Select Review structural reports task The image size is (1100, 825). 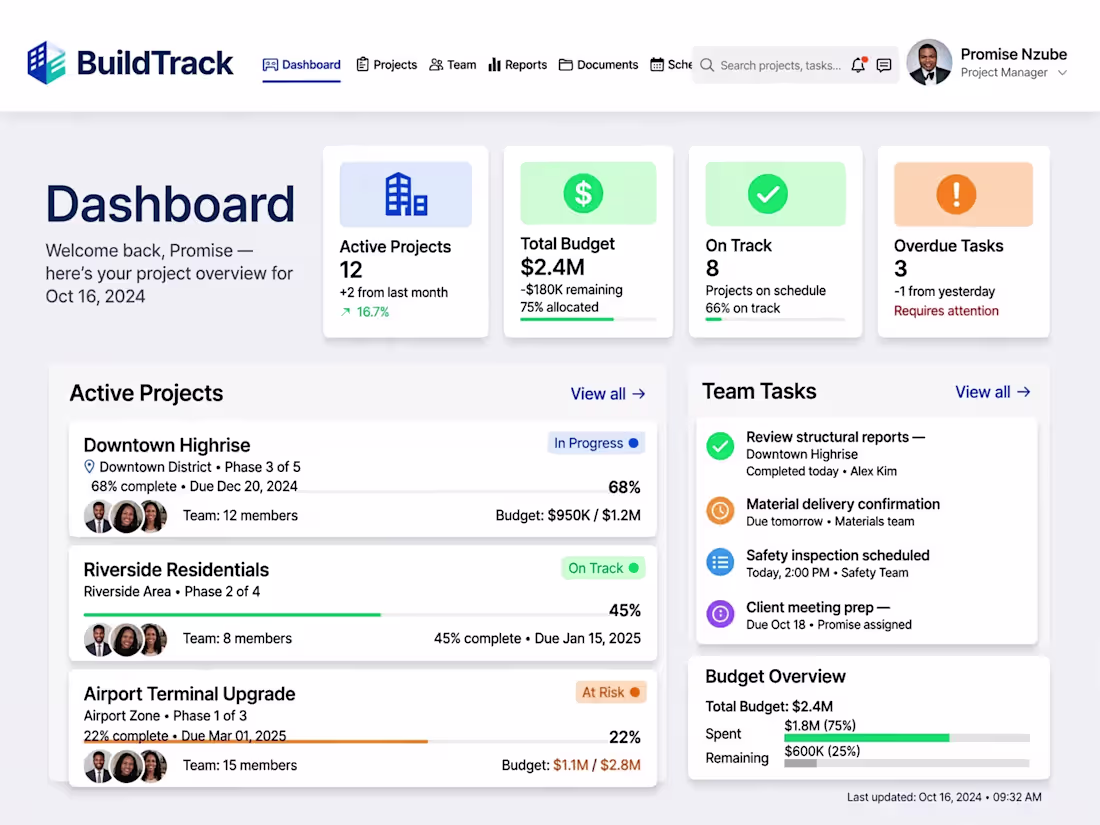pyautogui.click(x=835, y=437)
